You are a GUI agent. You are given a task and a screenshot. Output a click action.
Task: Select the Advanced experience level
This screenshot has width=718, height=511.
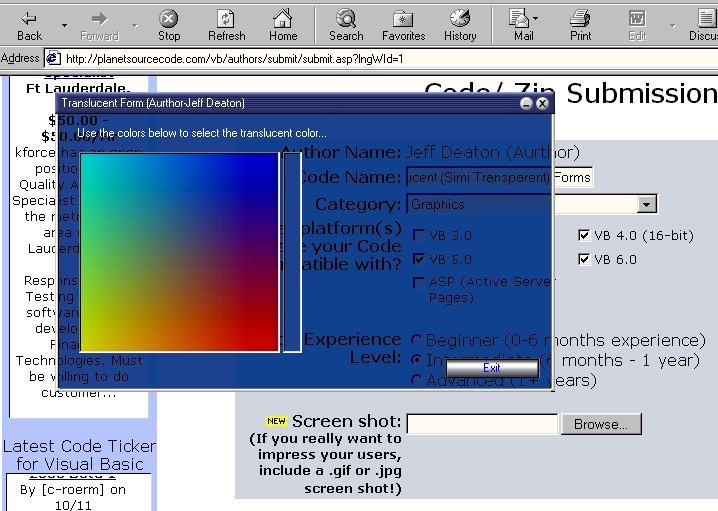point(416,379)
